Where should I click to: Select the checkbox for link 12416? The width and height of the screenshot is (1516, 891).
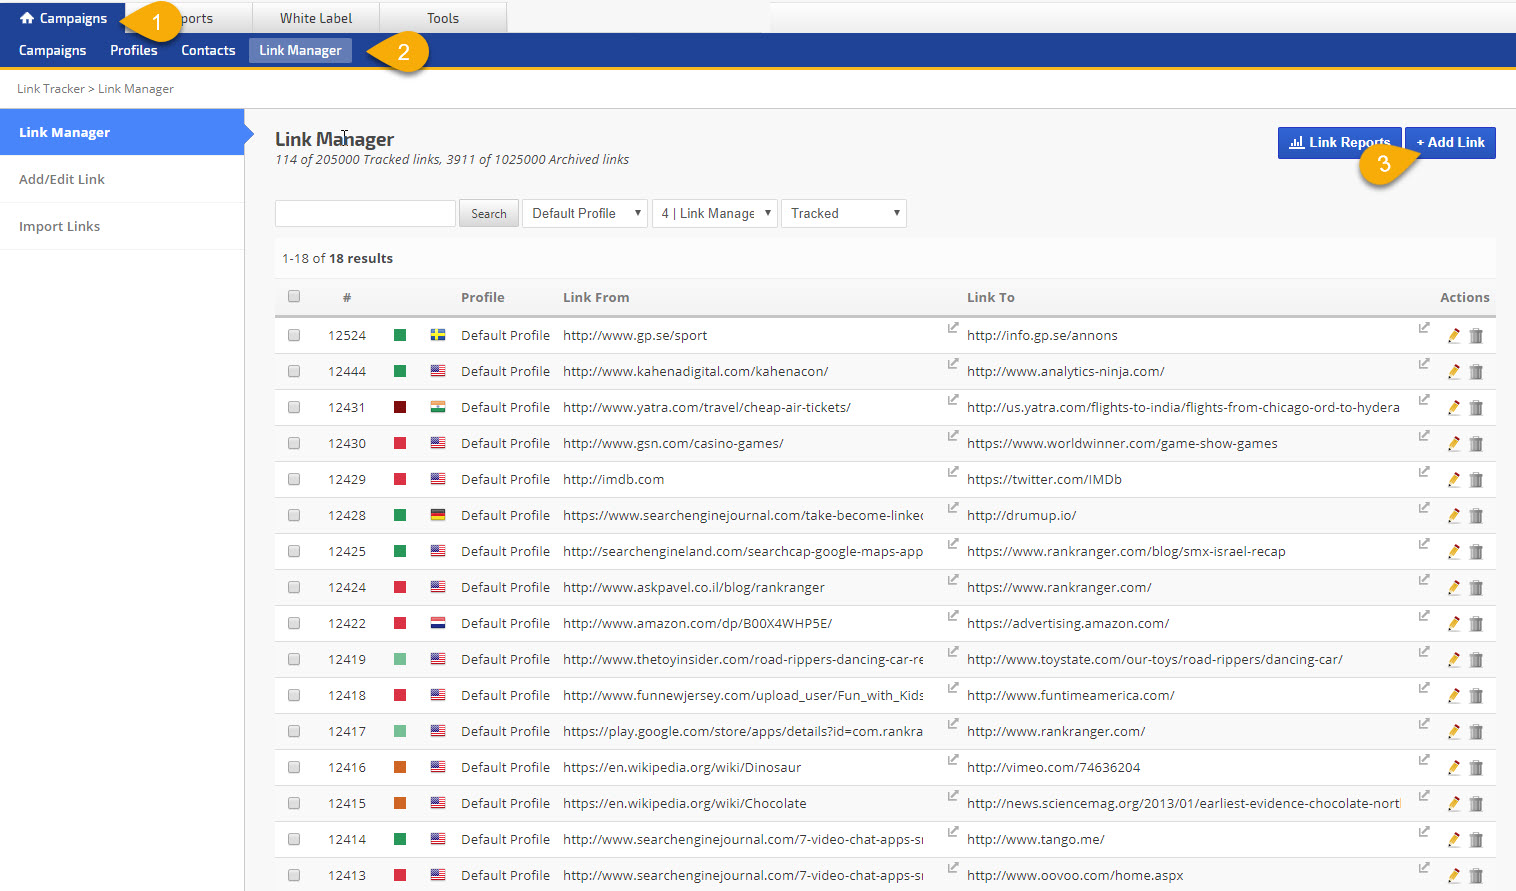pos(294,767)
